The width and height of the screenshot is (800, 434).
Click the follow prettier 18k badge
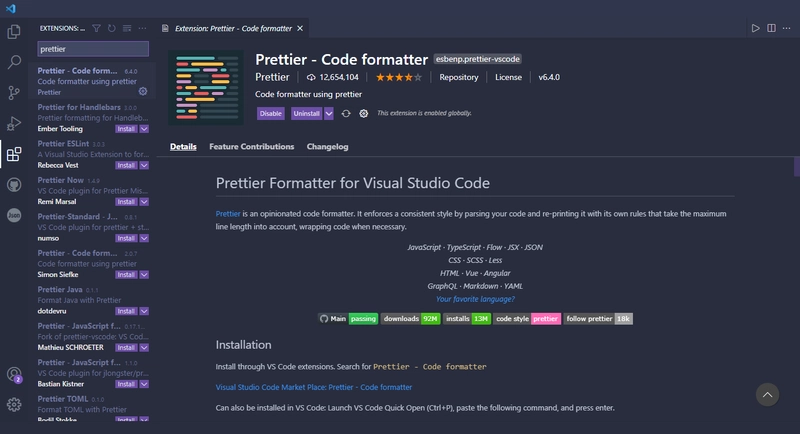[598, 319]
